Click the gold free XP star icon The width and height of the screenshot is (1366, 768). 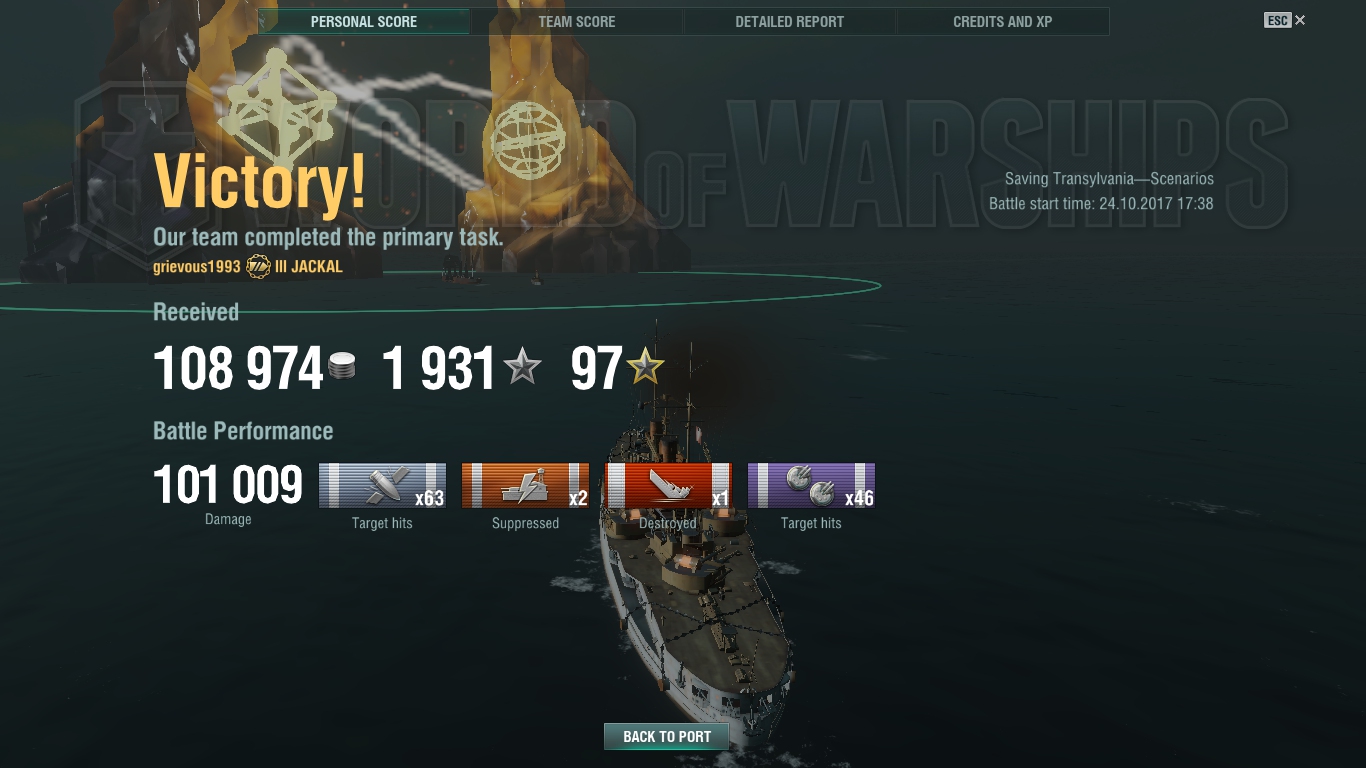645,367
